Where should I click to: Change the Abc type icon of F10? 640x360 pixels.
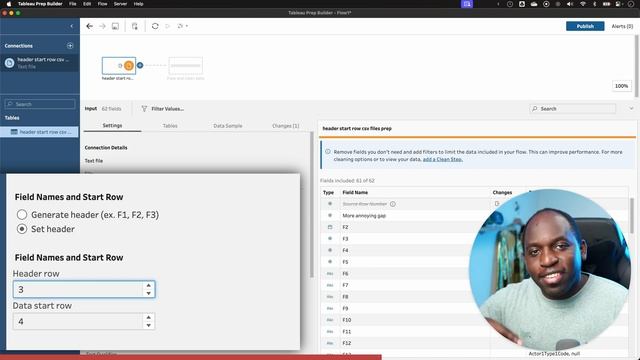point(330,320)
